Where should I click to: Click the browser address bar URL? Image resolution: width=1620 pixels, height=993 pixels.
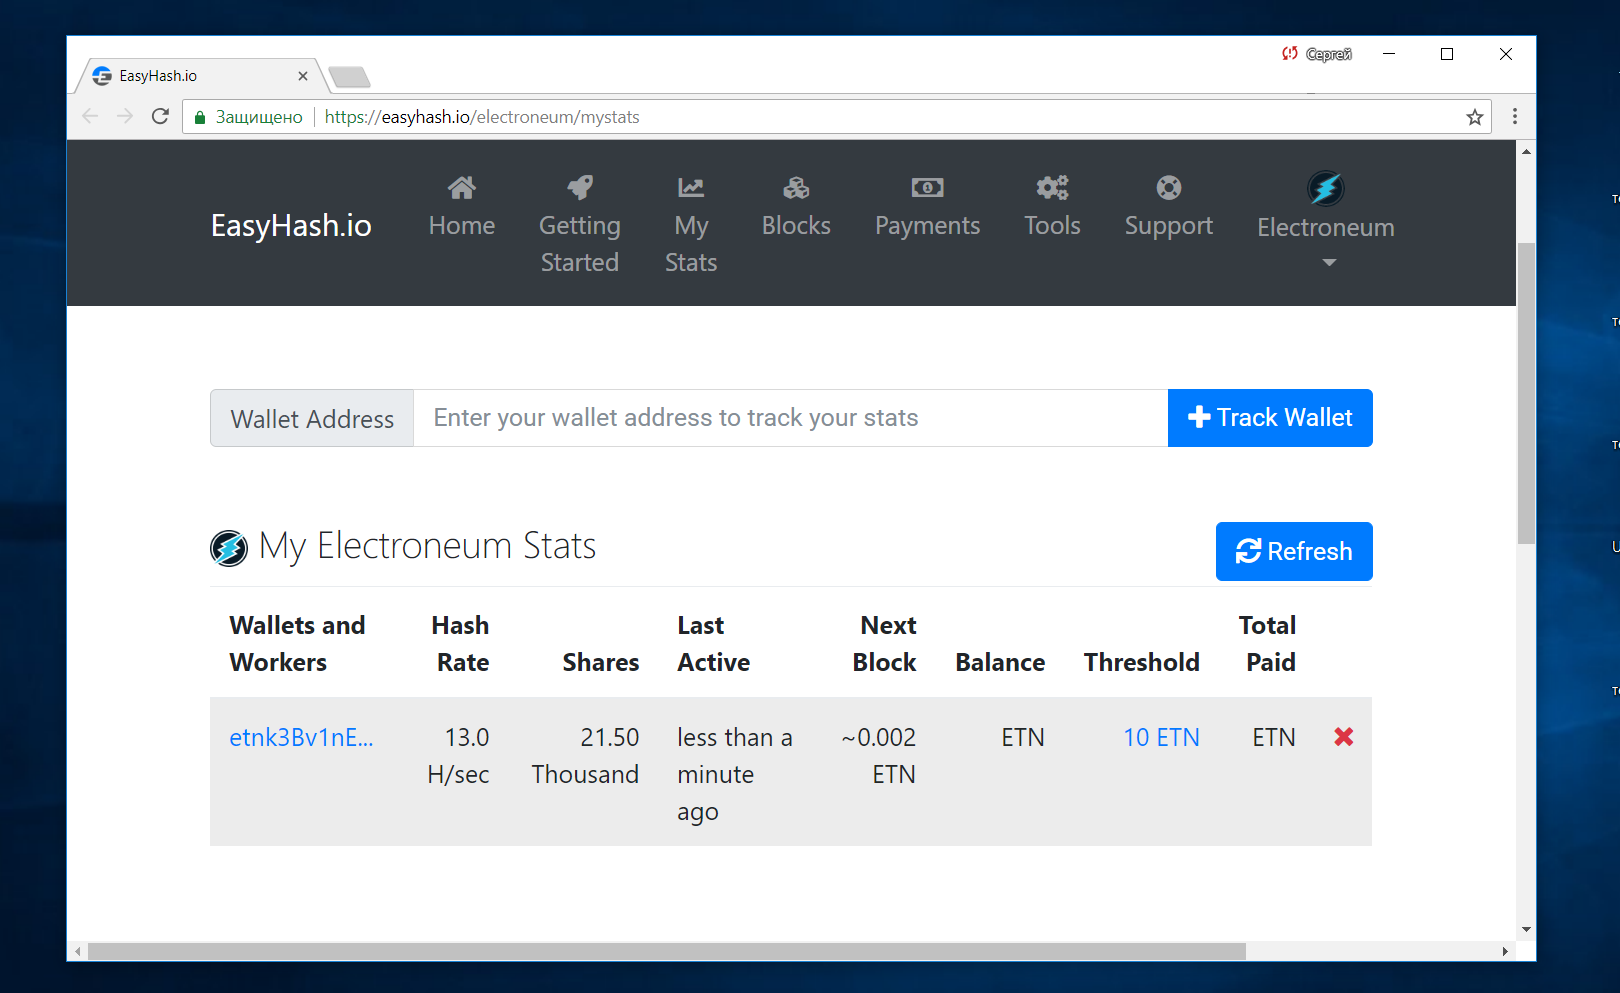482,117
